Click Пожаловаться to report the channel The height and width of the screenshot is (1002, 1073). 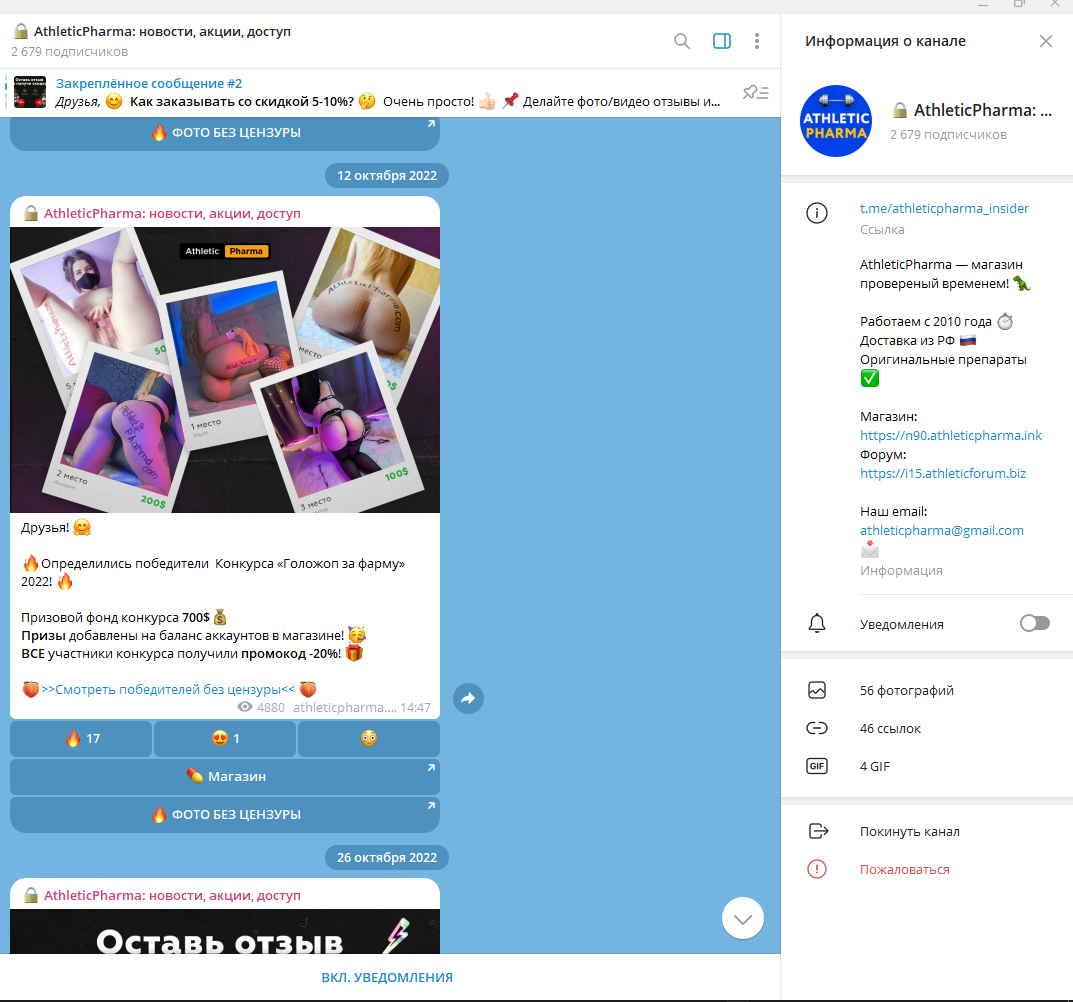coord(904,869)
